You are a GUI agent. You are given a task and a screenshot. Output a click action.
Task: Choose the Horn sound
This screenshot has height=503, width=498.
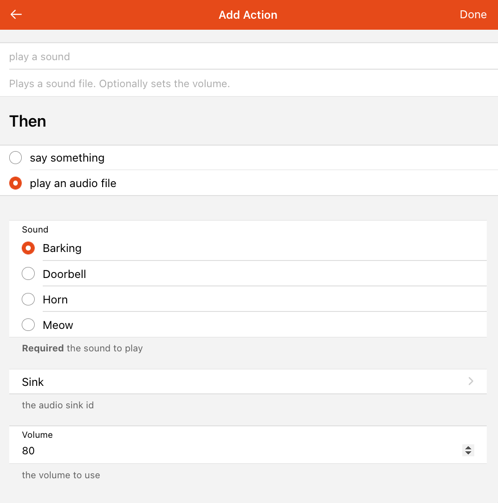click(28, 299)
